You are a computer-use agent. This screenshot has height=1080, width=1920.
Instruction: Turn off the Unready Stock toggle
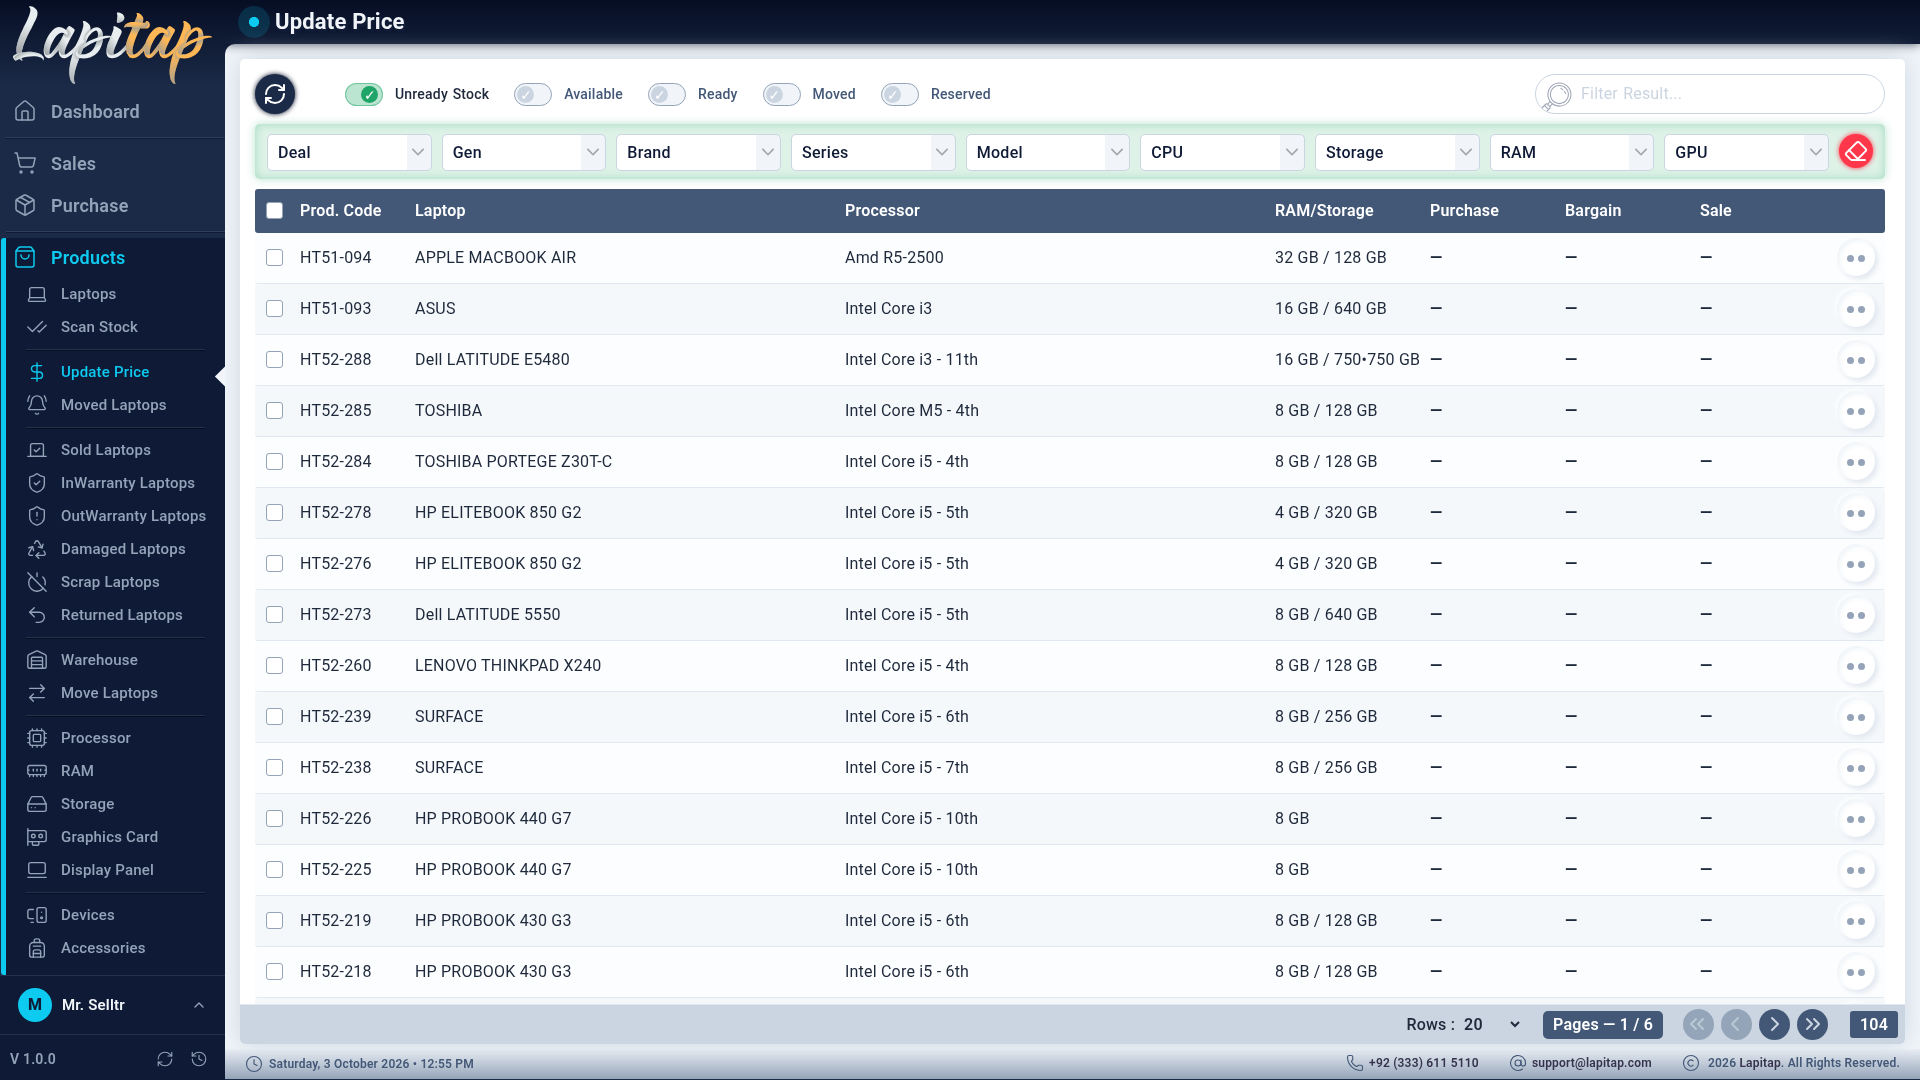364,94
